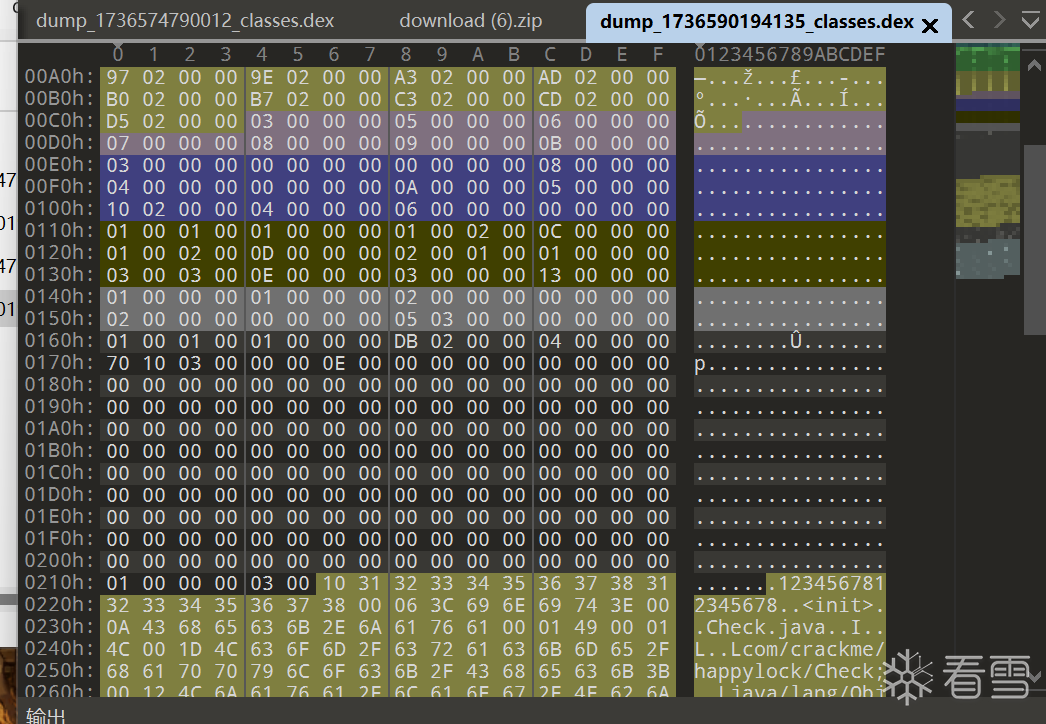The image size is (1046, 724).
Task: Select byte C3 in row 00B0h
Action: (406, 99)
